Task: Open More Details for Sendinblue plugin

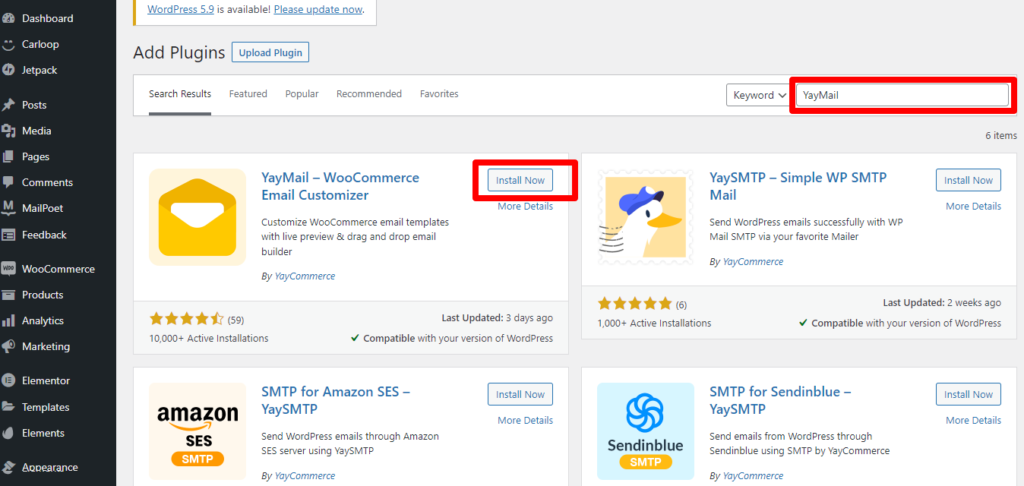Action: click(x=973, y=421)
